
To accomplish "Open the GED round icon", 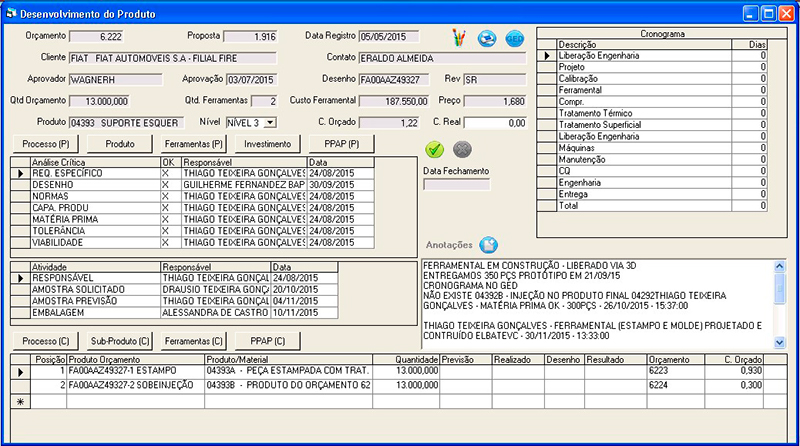I will (514, 38).
